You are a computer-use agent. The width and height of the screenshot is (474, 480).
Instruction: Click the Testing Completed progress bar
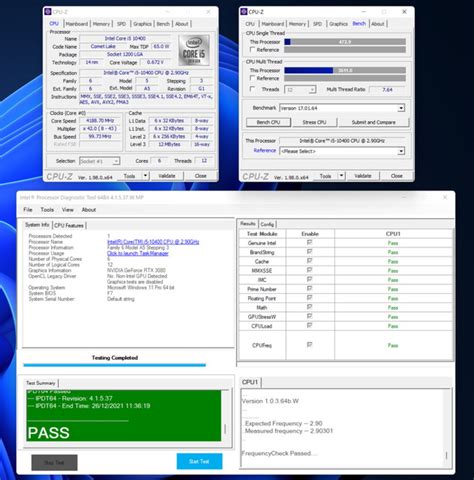coord(115,365)
